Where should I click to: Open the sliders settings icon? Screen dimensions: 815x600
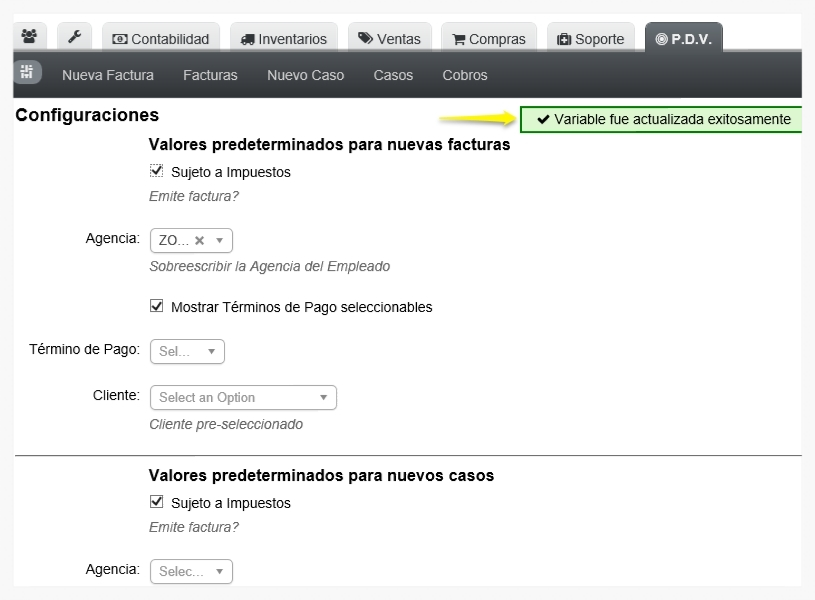[x=27, y=72]
